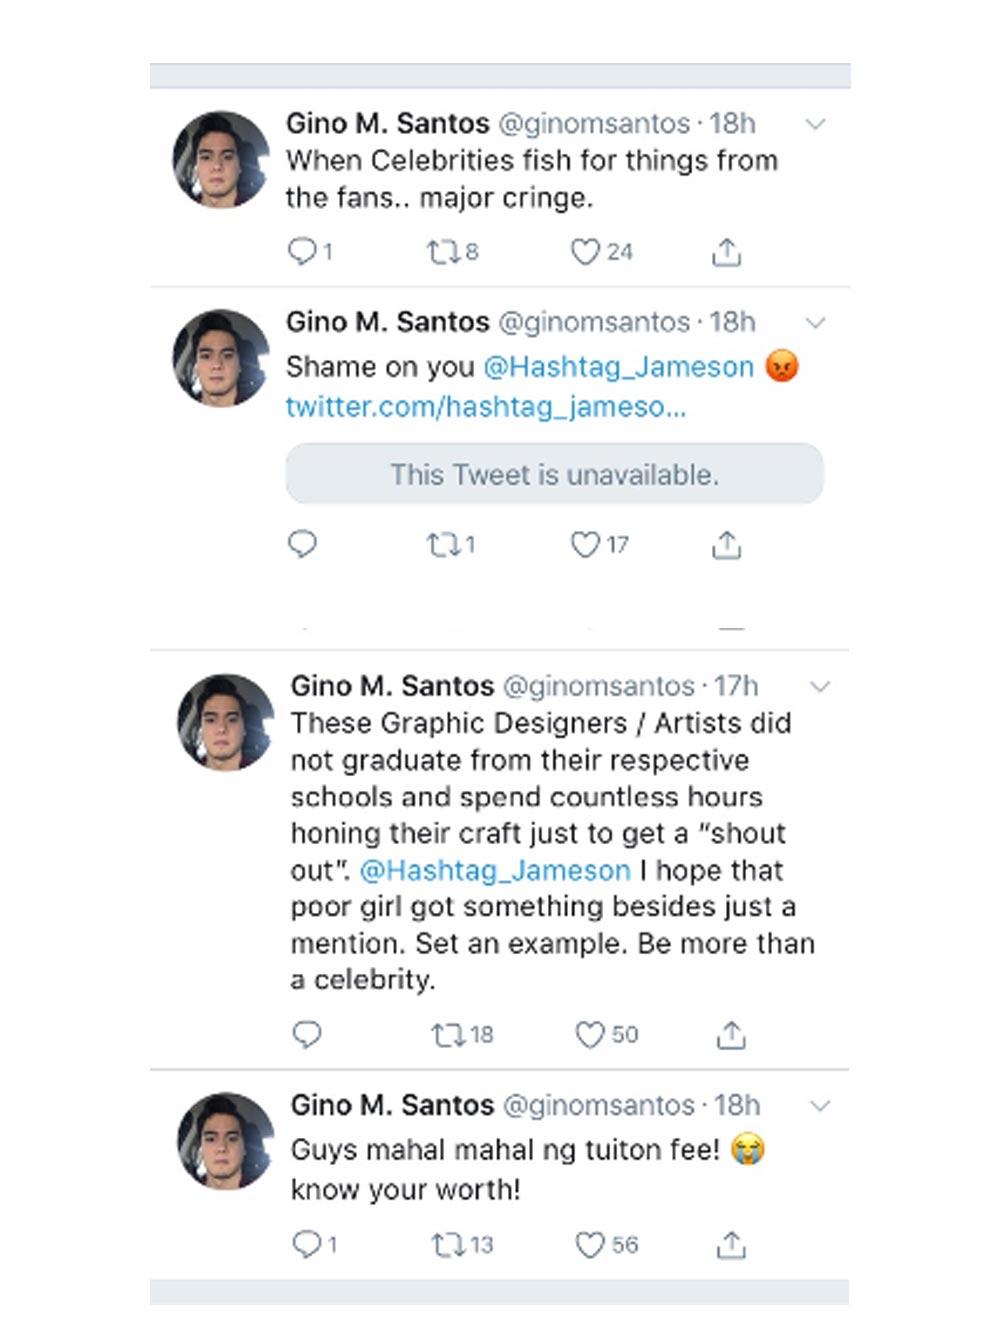The height and width of the screenshot is (1332, 1000).
Task: Click @Hashtag_Jameson mention in 'Graphic Designers' tweet
Action: pyautogui.click(x=494, y=871)
